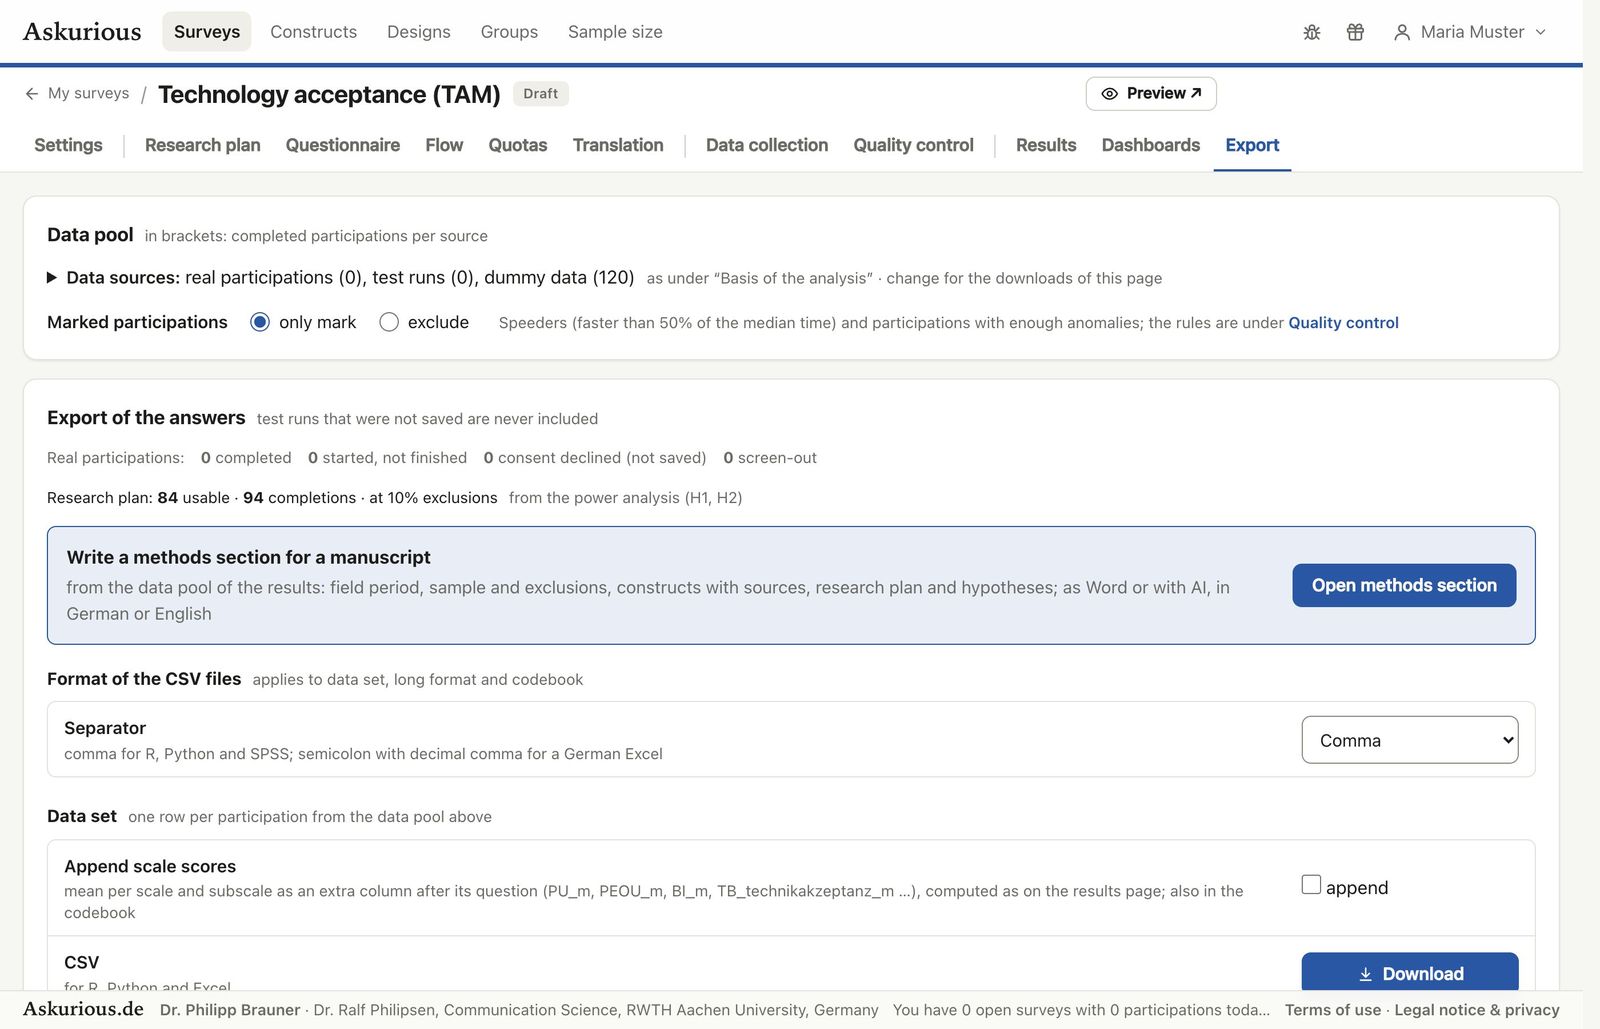
Task: Switch to the Data collection tab
Action: tap(767, 145)
